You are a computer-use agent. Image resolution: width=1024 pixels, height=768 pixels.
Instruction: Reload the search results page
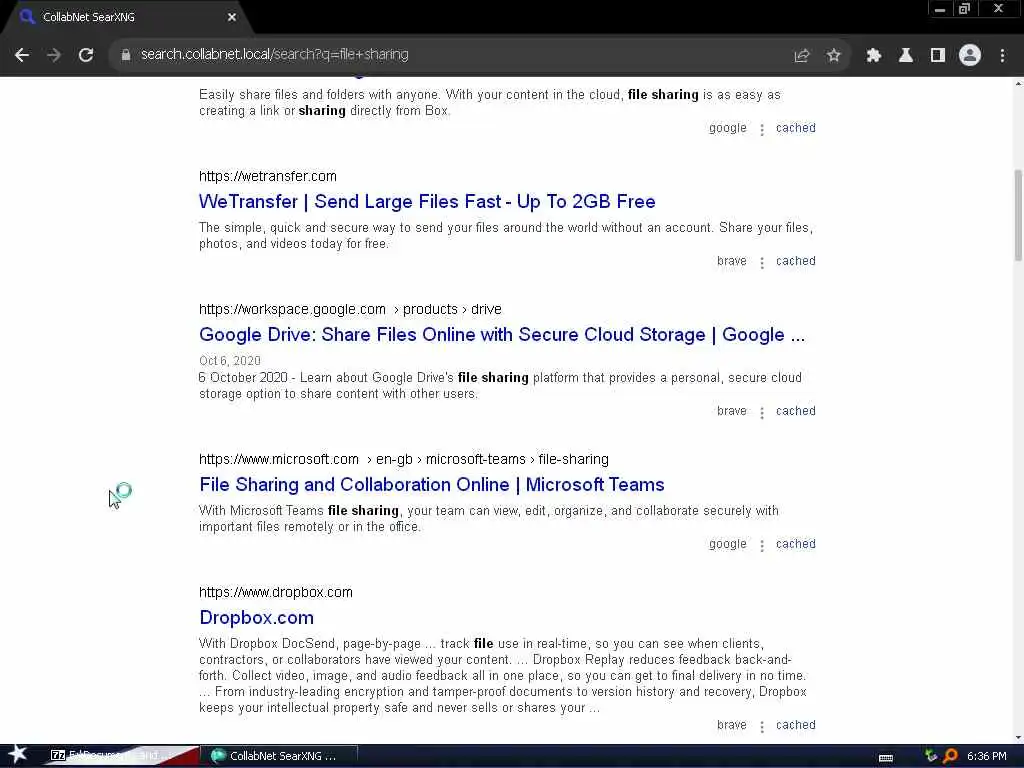tap(86, 56)
